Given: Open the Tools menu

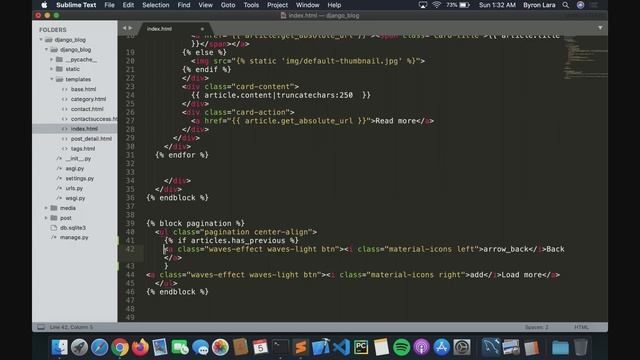Looking at the screenshot, I should point(251,5).
